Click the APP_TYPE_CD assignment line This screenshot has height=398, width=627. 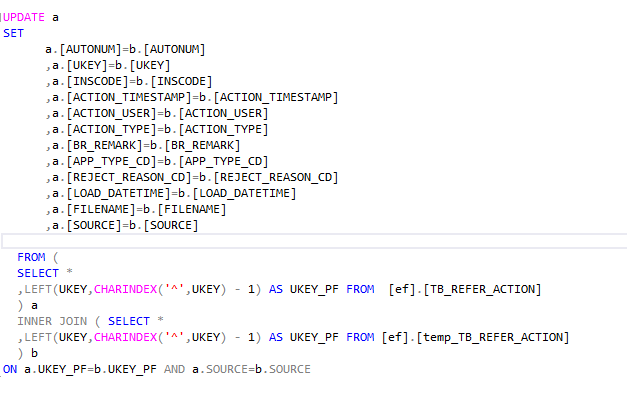(157, 161)
